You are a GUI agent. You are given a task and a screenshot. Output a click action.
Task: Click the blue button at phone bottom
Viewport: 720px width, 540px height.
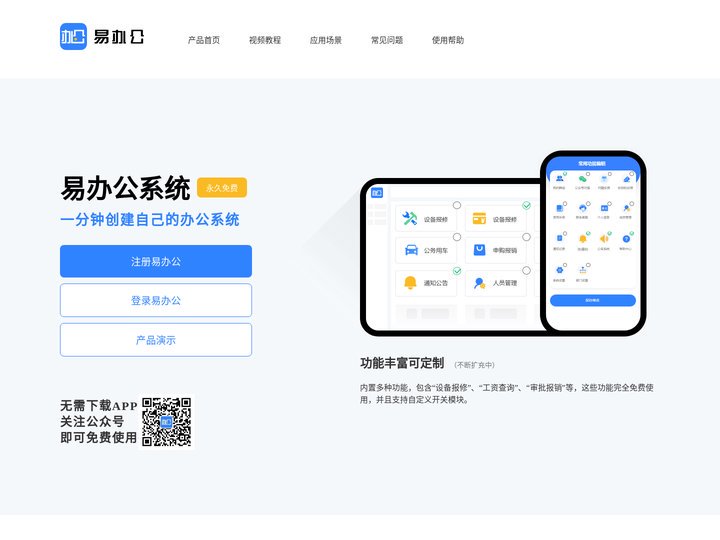pyautogui.click(x=593, y=300)
